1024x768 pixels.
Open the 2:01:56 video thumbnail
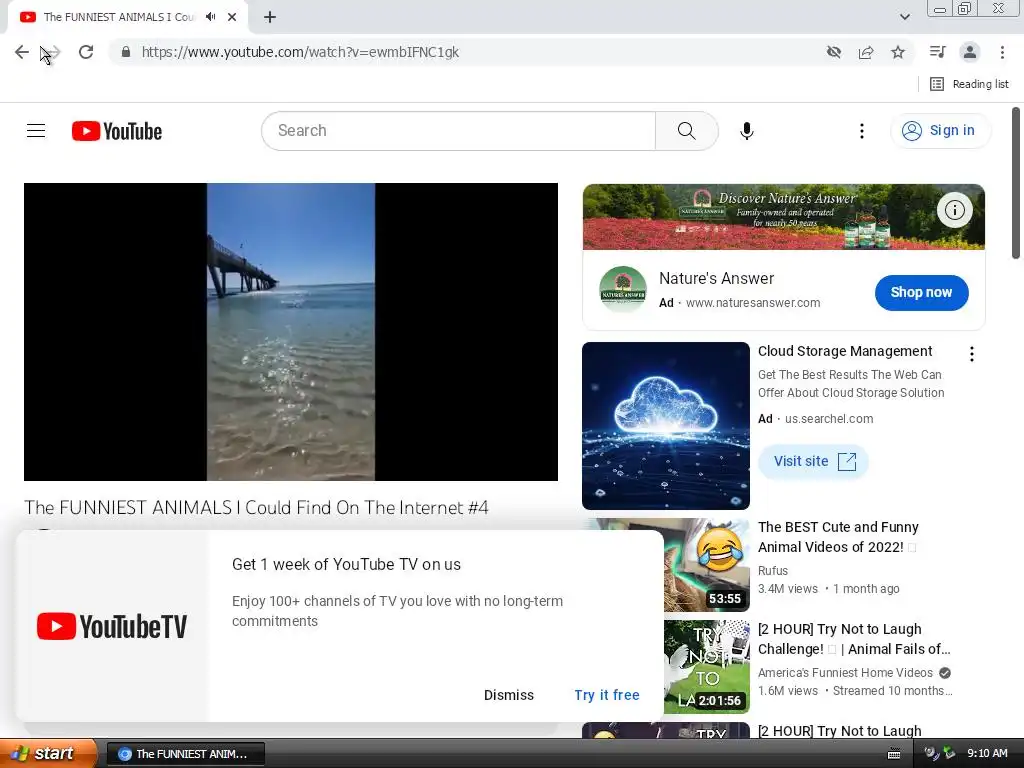[707, 667]
